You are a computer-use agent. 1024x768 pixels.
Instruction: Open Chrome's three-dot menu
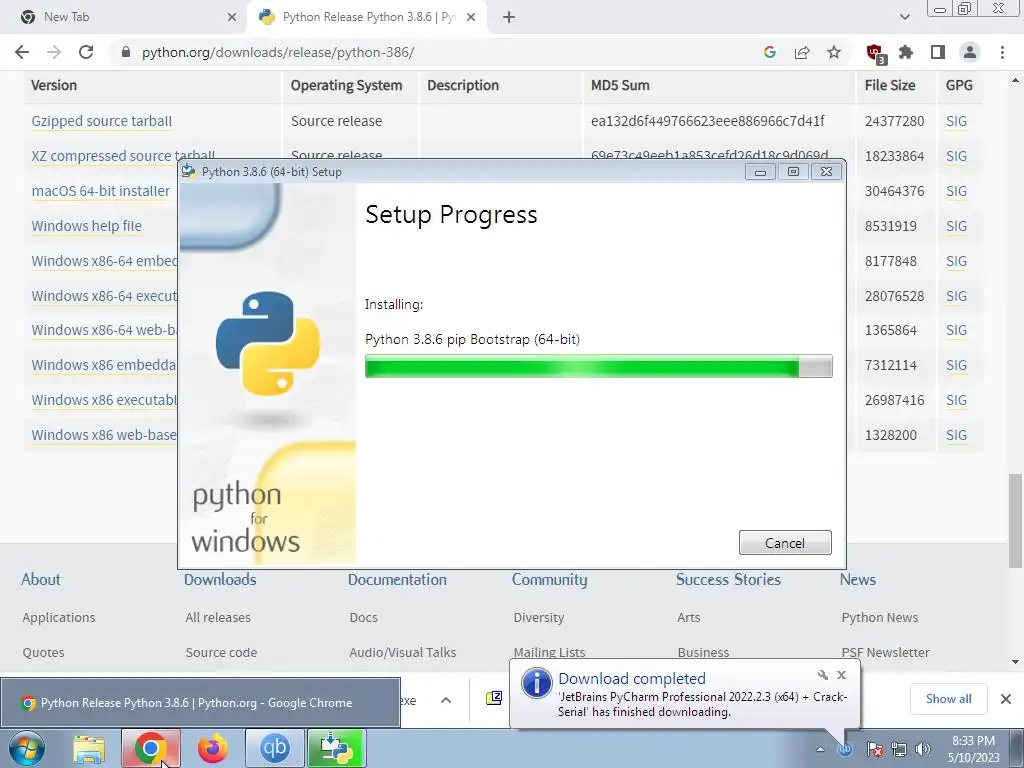[1002, 52]
